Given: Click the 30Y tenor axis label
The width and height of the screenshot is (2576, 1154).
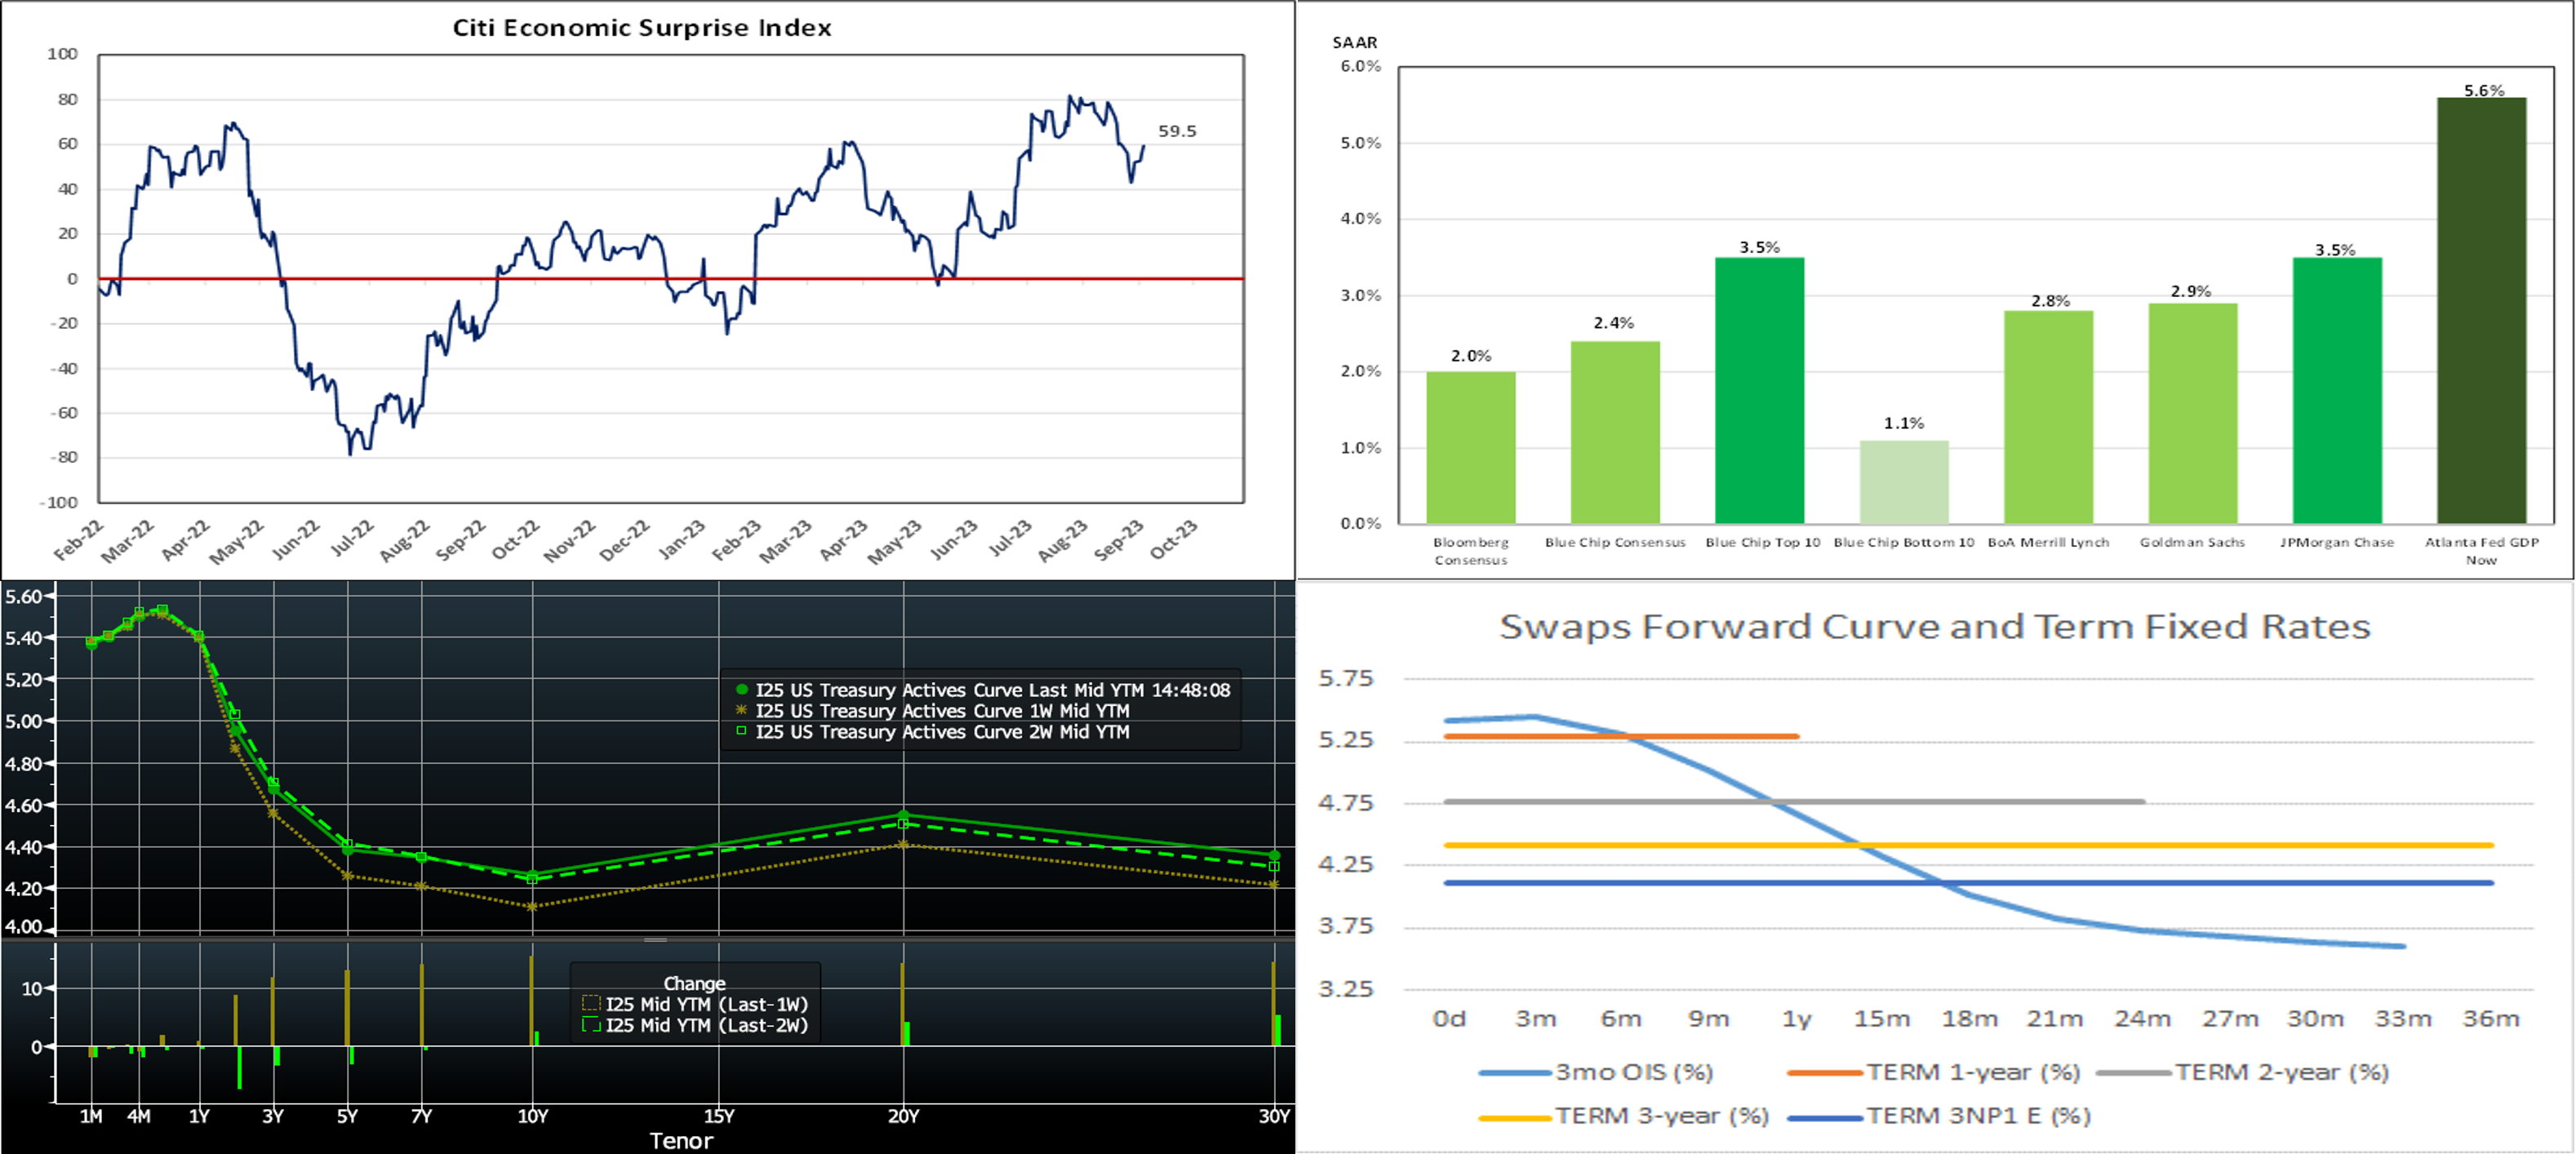Looking at the screenshot, I should point(1273,1116).
